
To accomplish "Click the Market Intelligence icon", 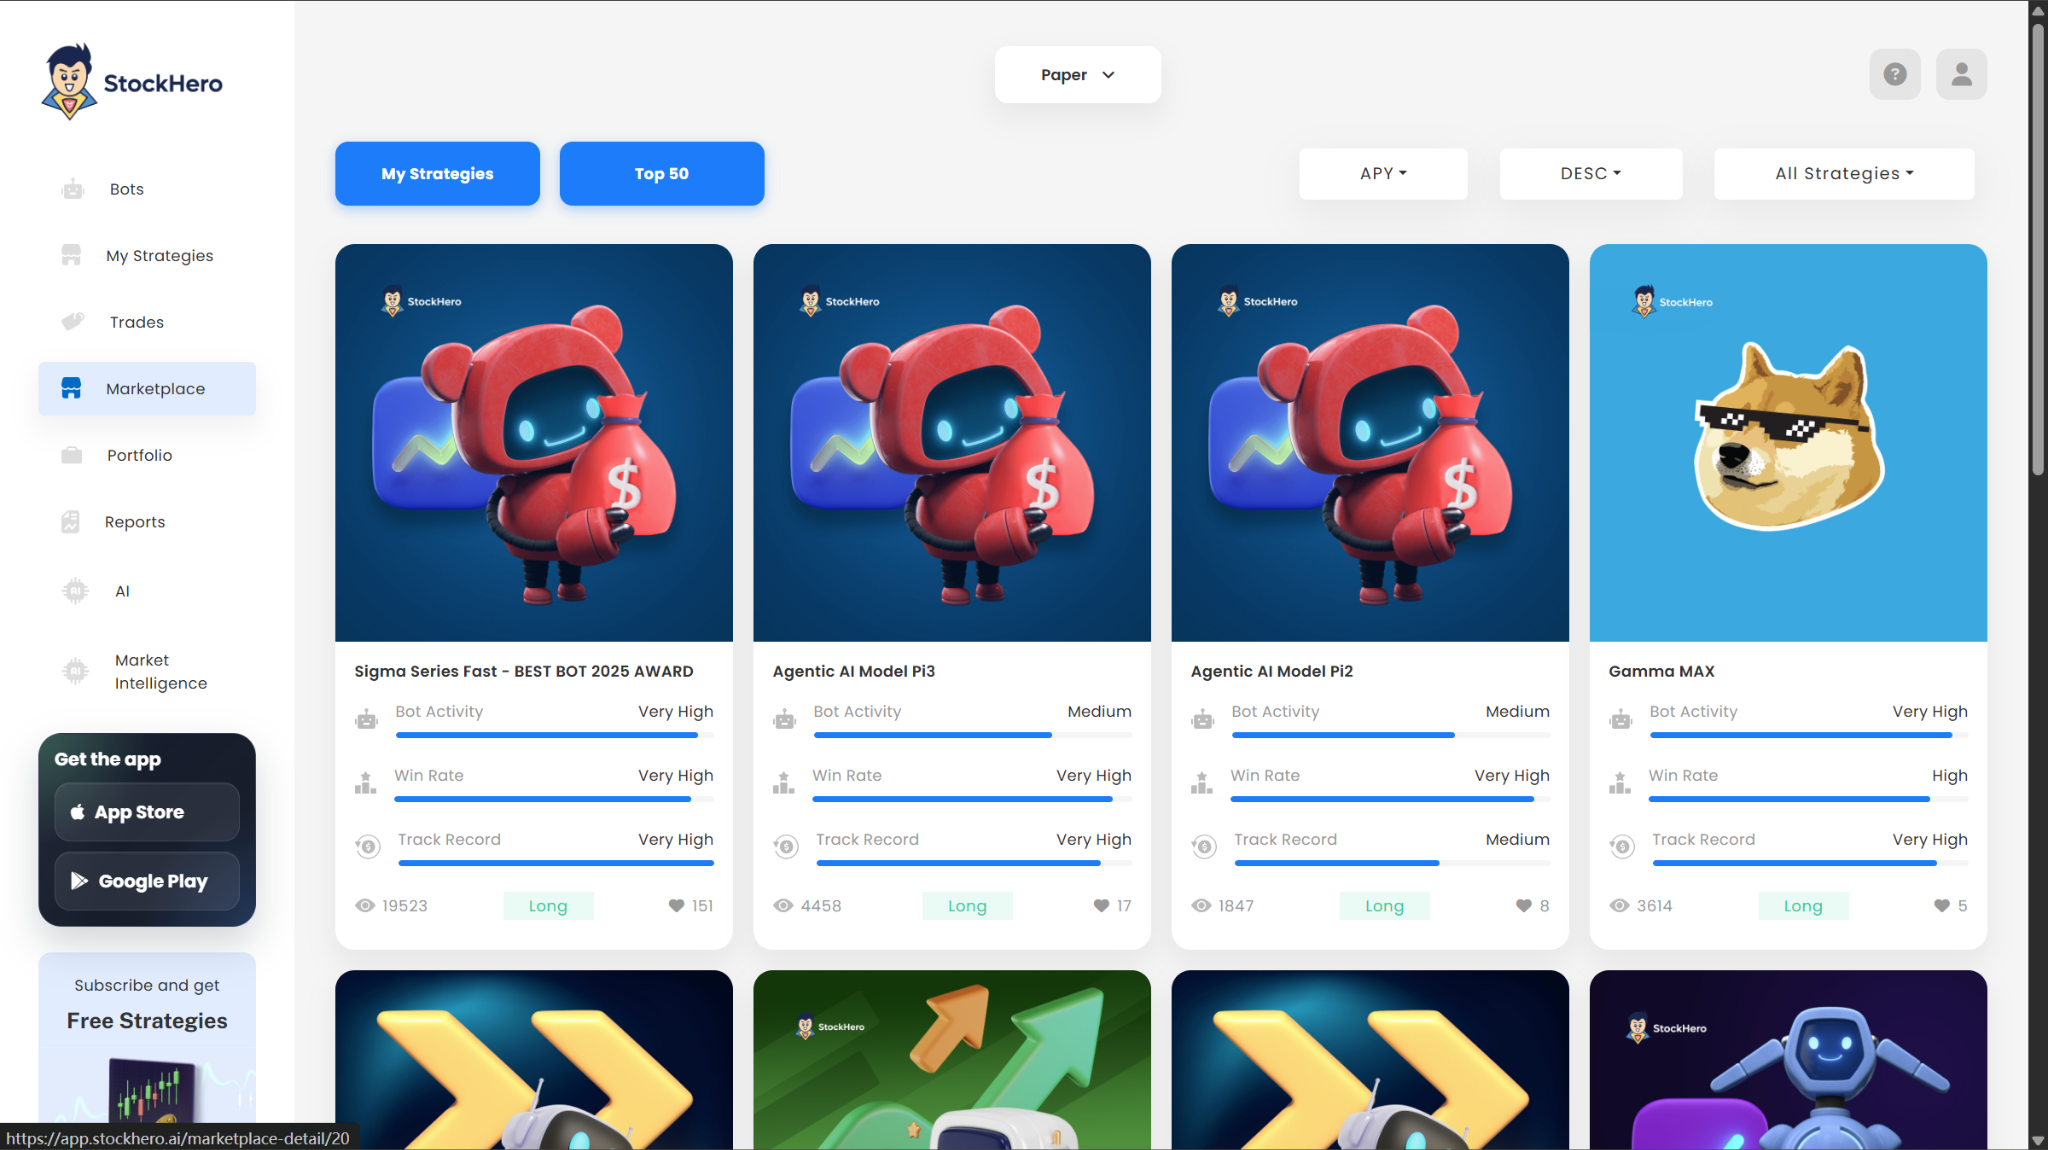I will [x=75, y=671].
